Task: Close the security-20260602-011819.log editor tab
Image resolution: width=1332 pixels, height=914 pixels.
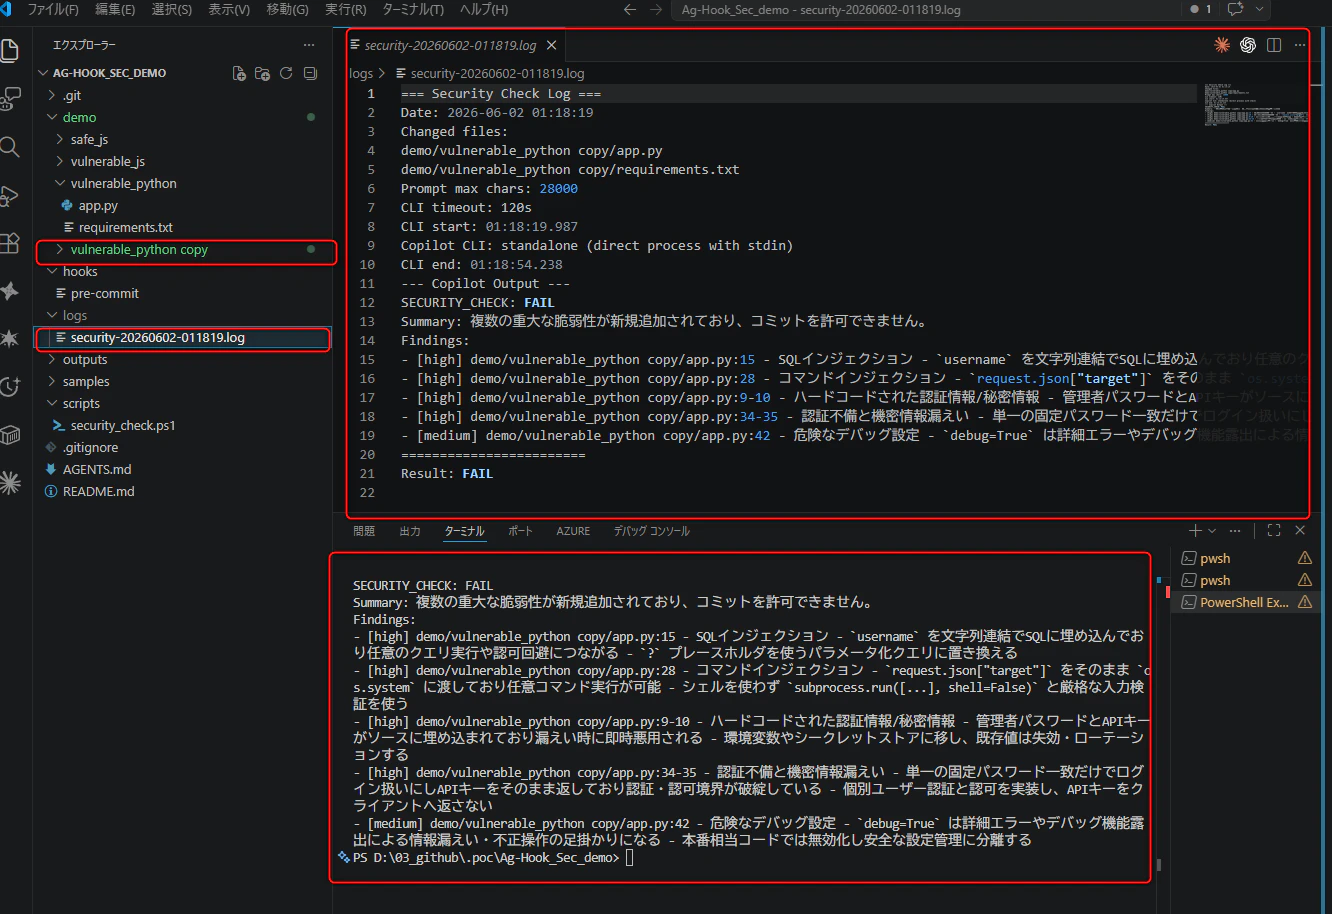Action: tap(552, 45)
